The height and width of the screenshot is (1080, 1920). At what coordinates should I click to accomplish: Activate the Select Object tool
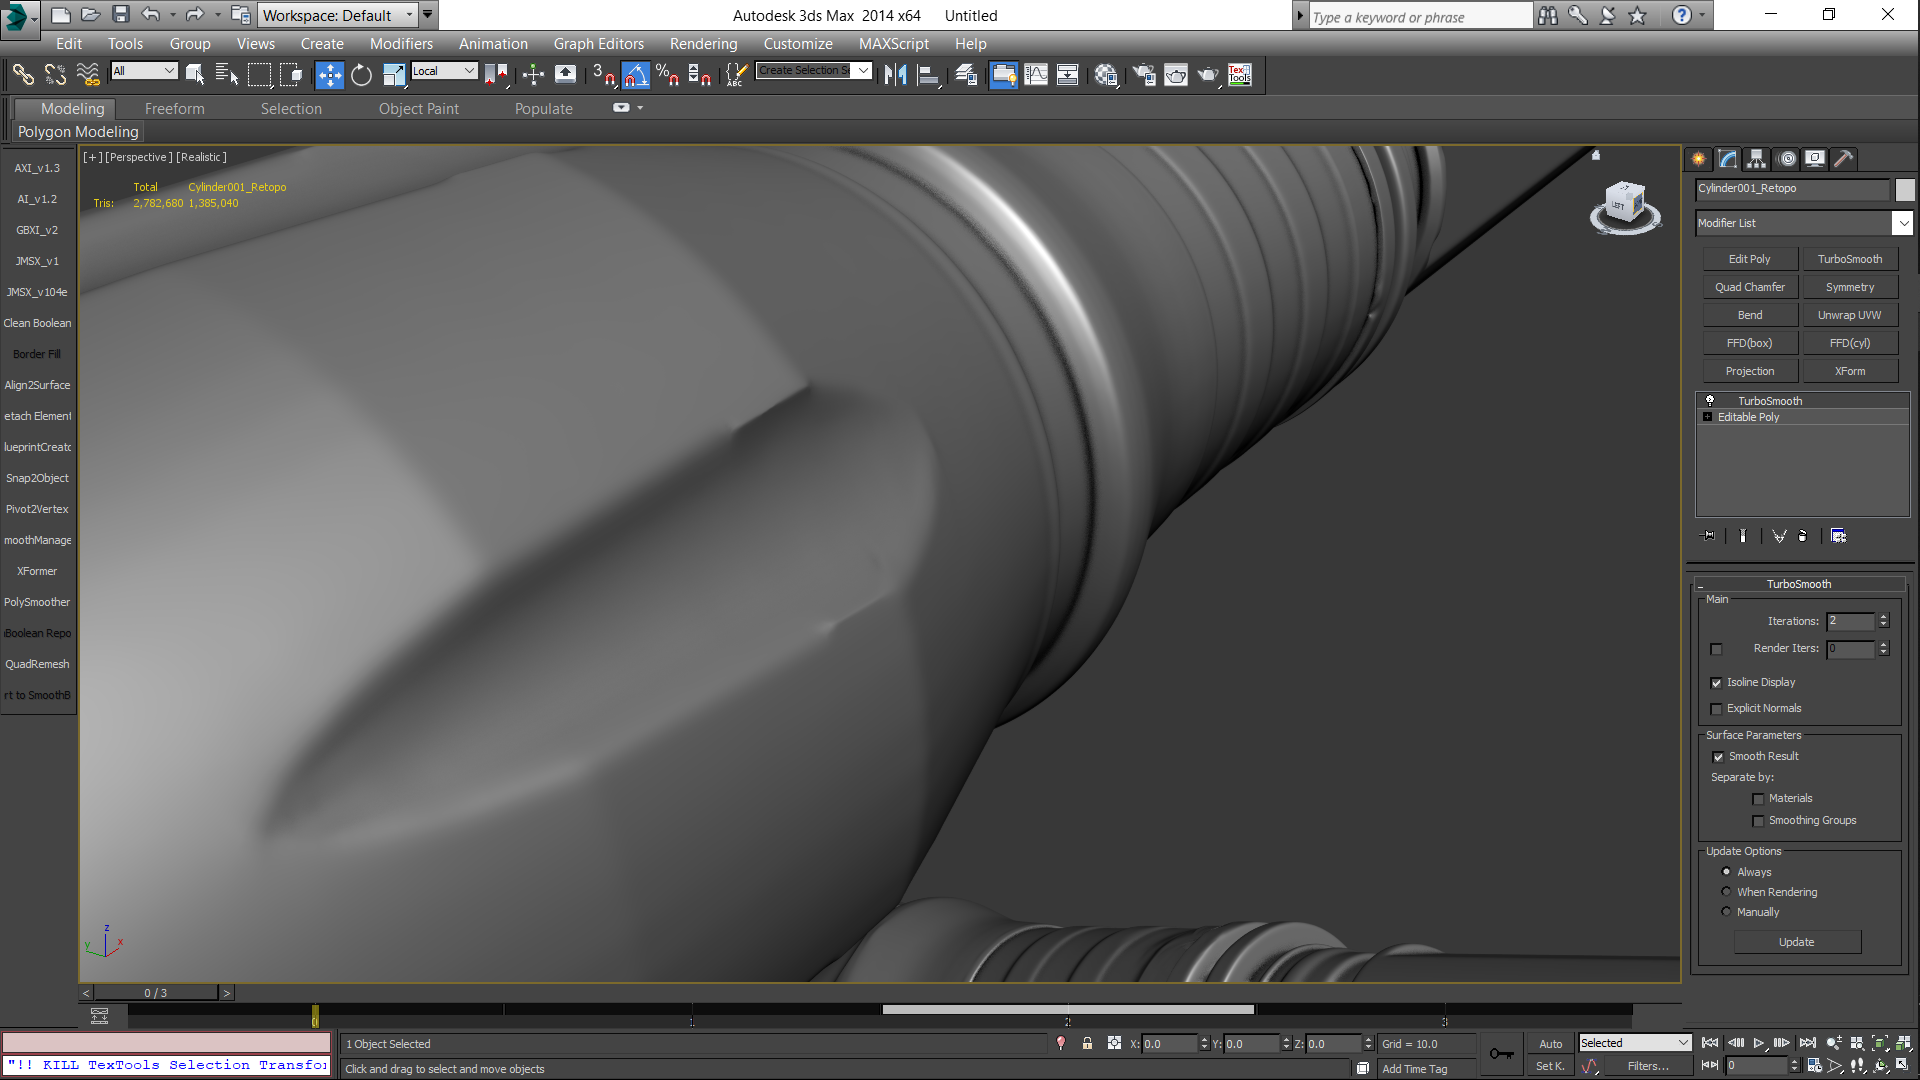[195, 75]
